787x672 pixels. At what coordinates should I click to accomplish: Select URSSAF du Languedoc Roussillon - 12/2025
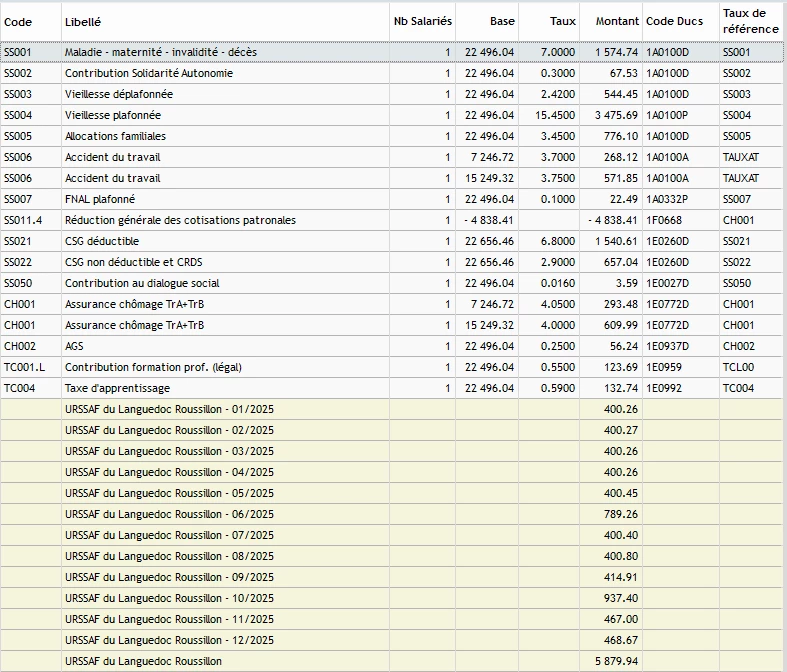[x=391, y=641]
